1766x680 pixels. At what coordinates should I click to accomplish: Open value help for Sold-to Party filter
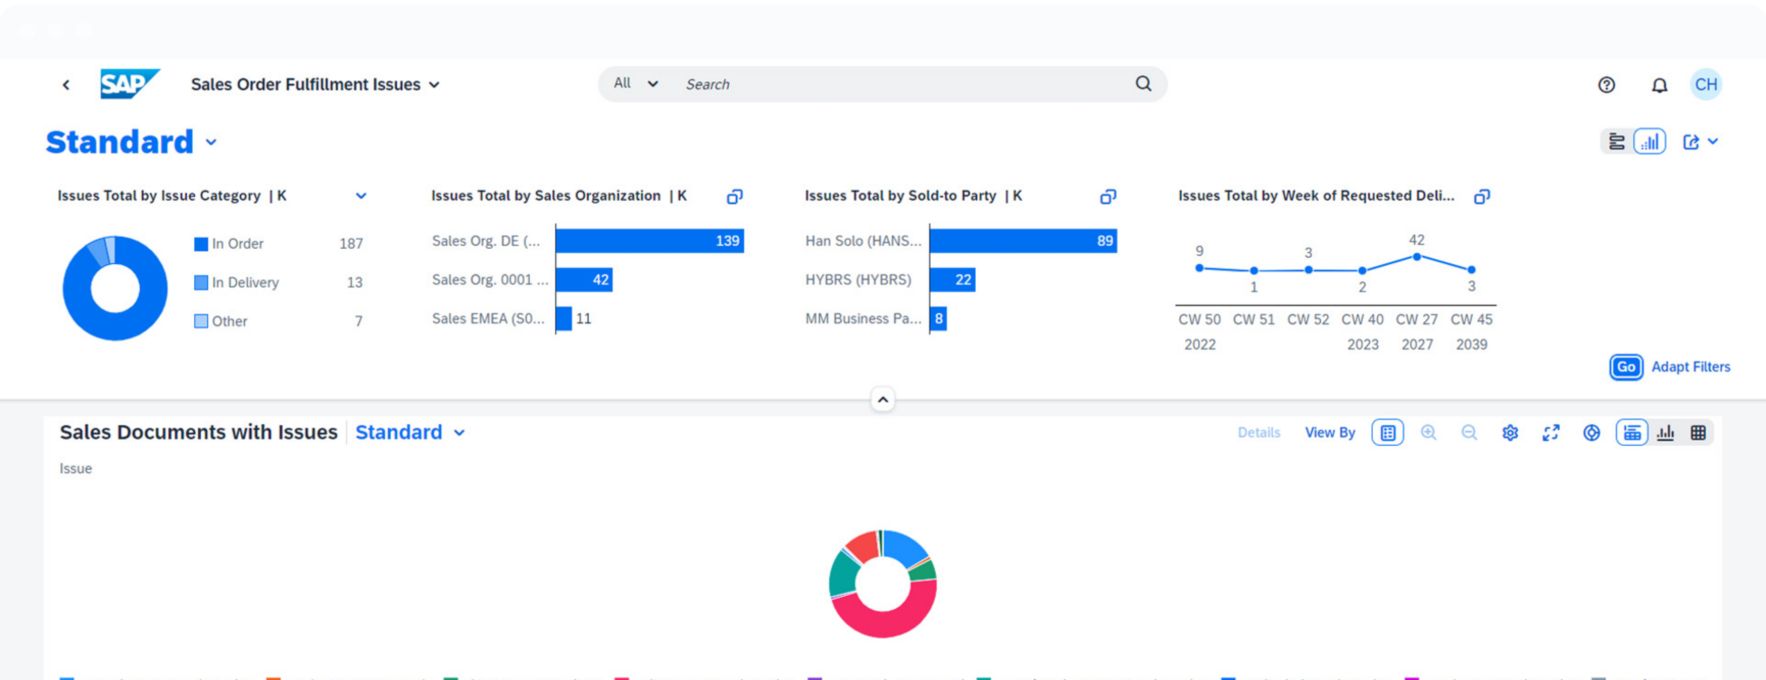(x=1108, y=197)
